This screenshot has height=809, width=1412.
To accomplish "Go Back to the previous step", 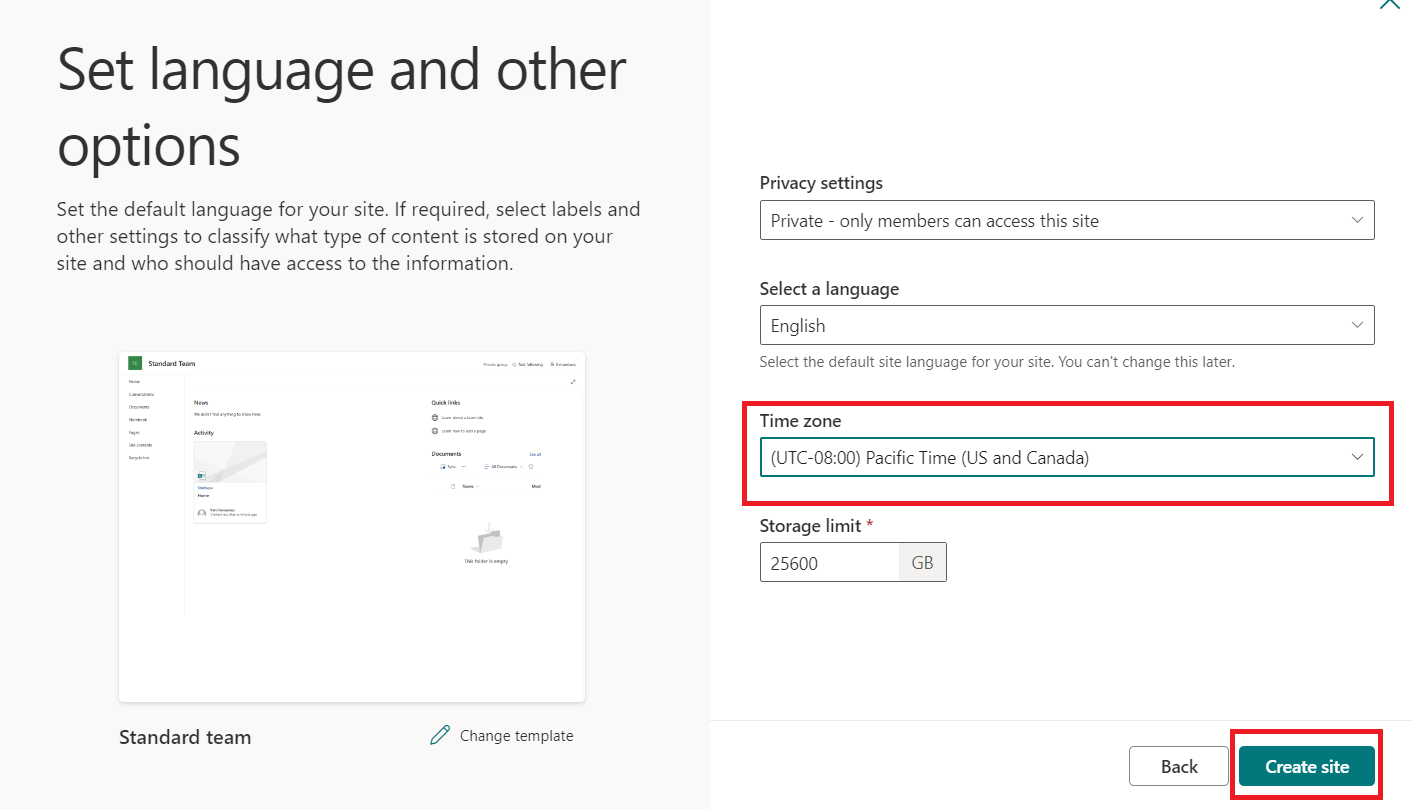I will coord(1179,767).
